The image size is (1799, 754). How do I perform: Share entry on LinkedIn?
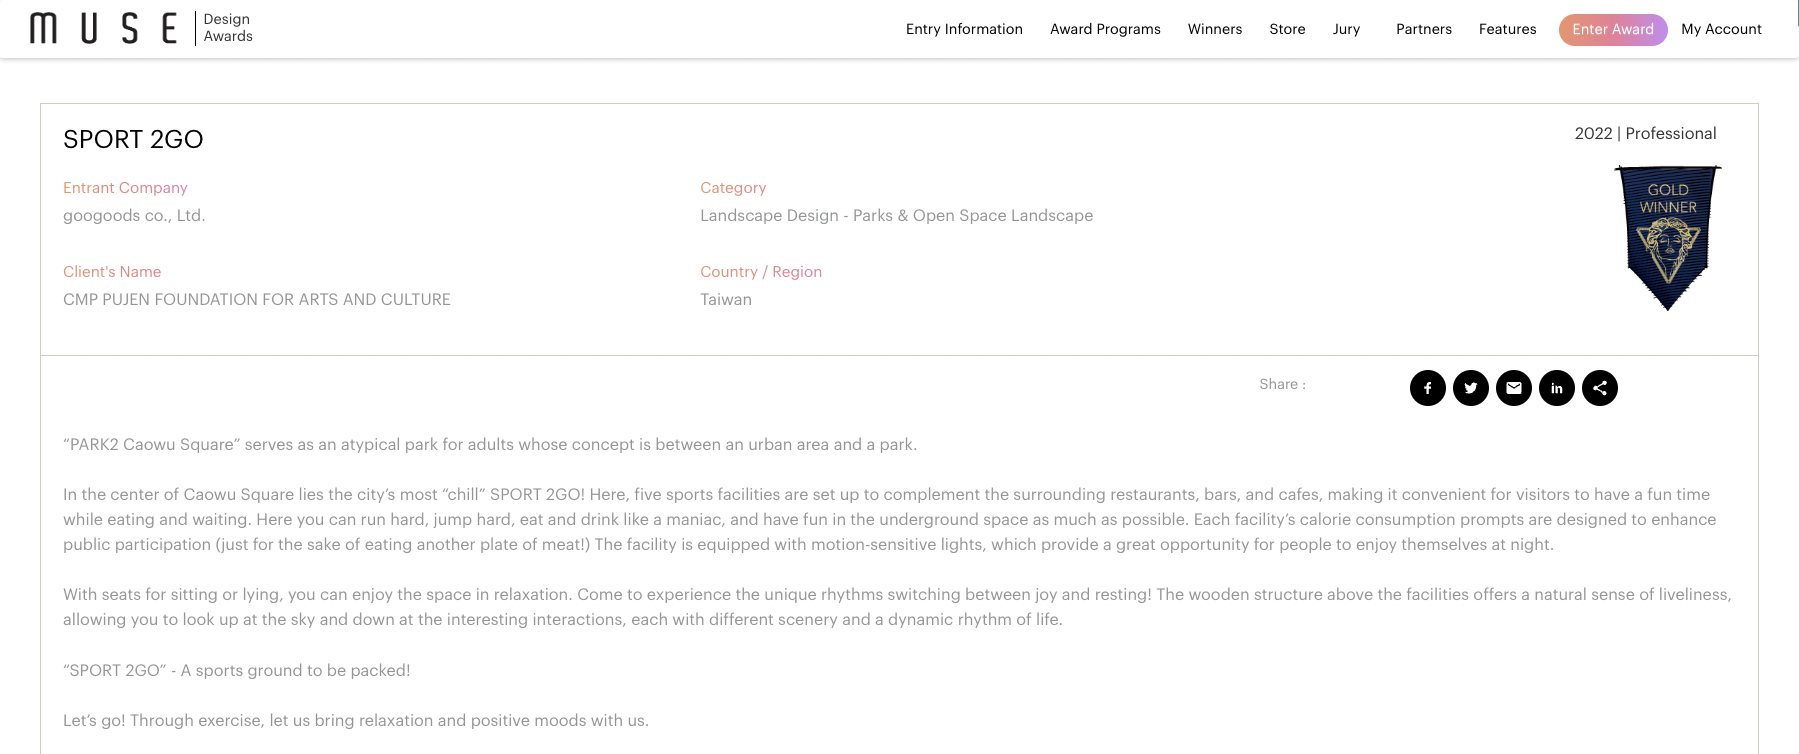[x=1556, y=388]
